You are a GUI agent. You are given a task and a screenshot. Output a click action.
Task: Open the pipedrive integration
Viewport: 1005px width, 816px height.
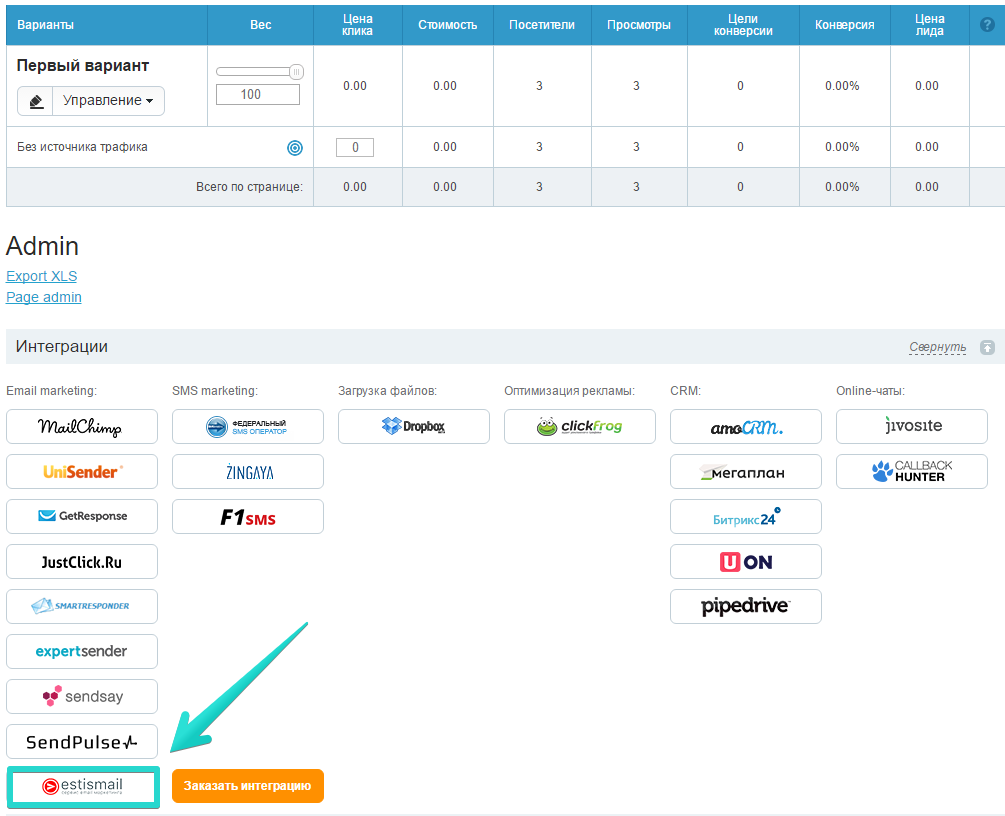[746, 606]
